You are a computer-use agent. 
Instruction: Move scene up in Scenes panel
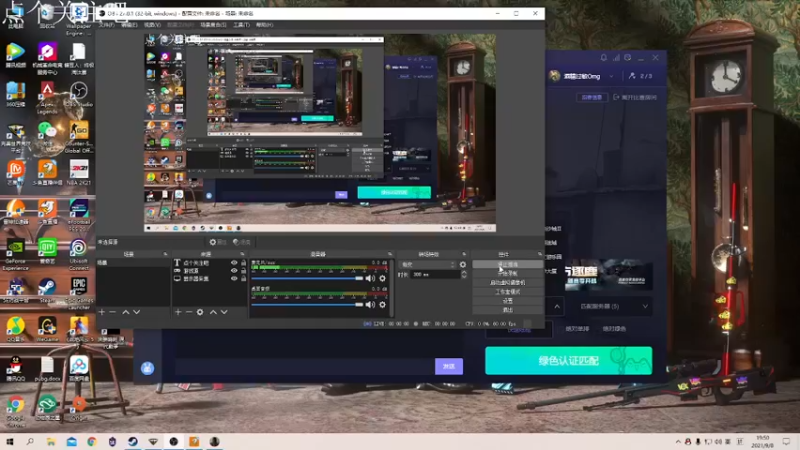coord(126,312)
